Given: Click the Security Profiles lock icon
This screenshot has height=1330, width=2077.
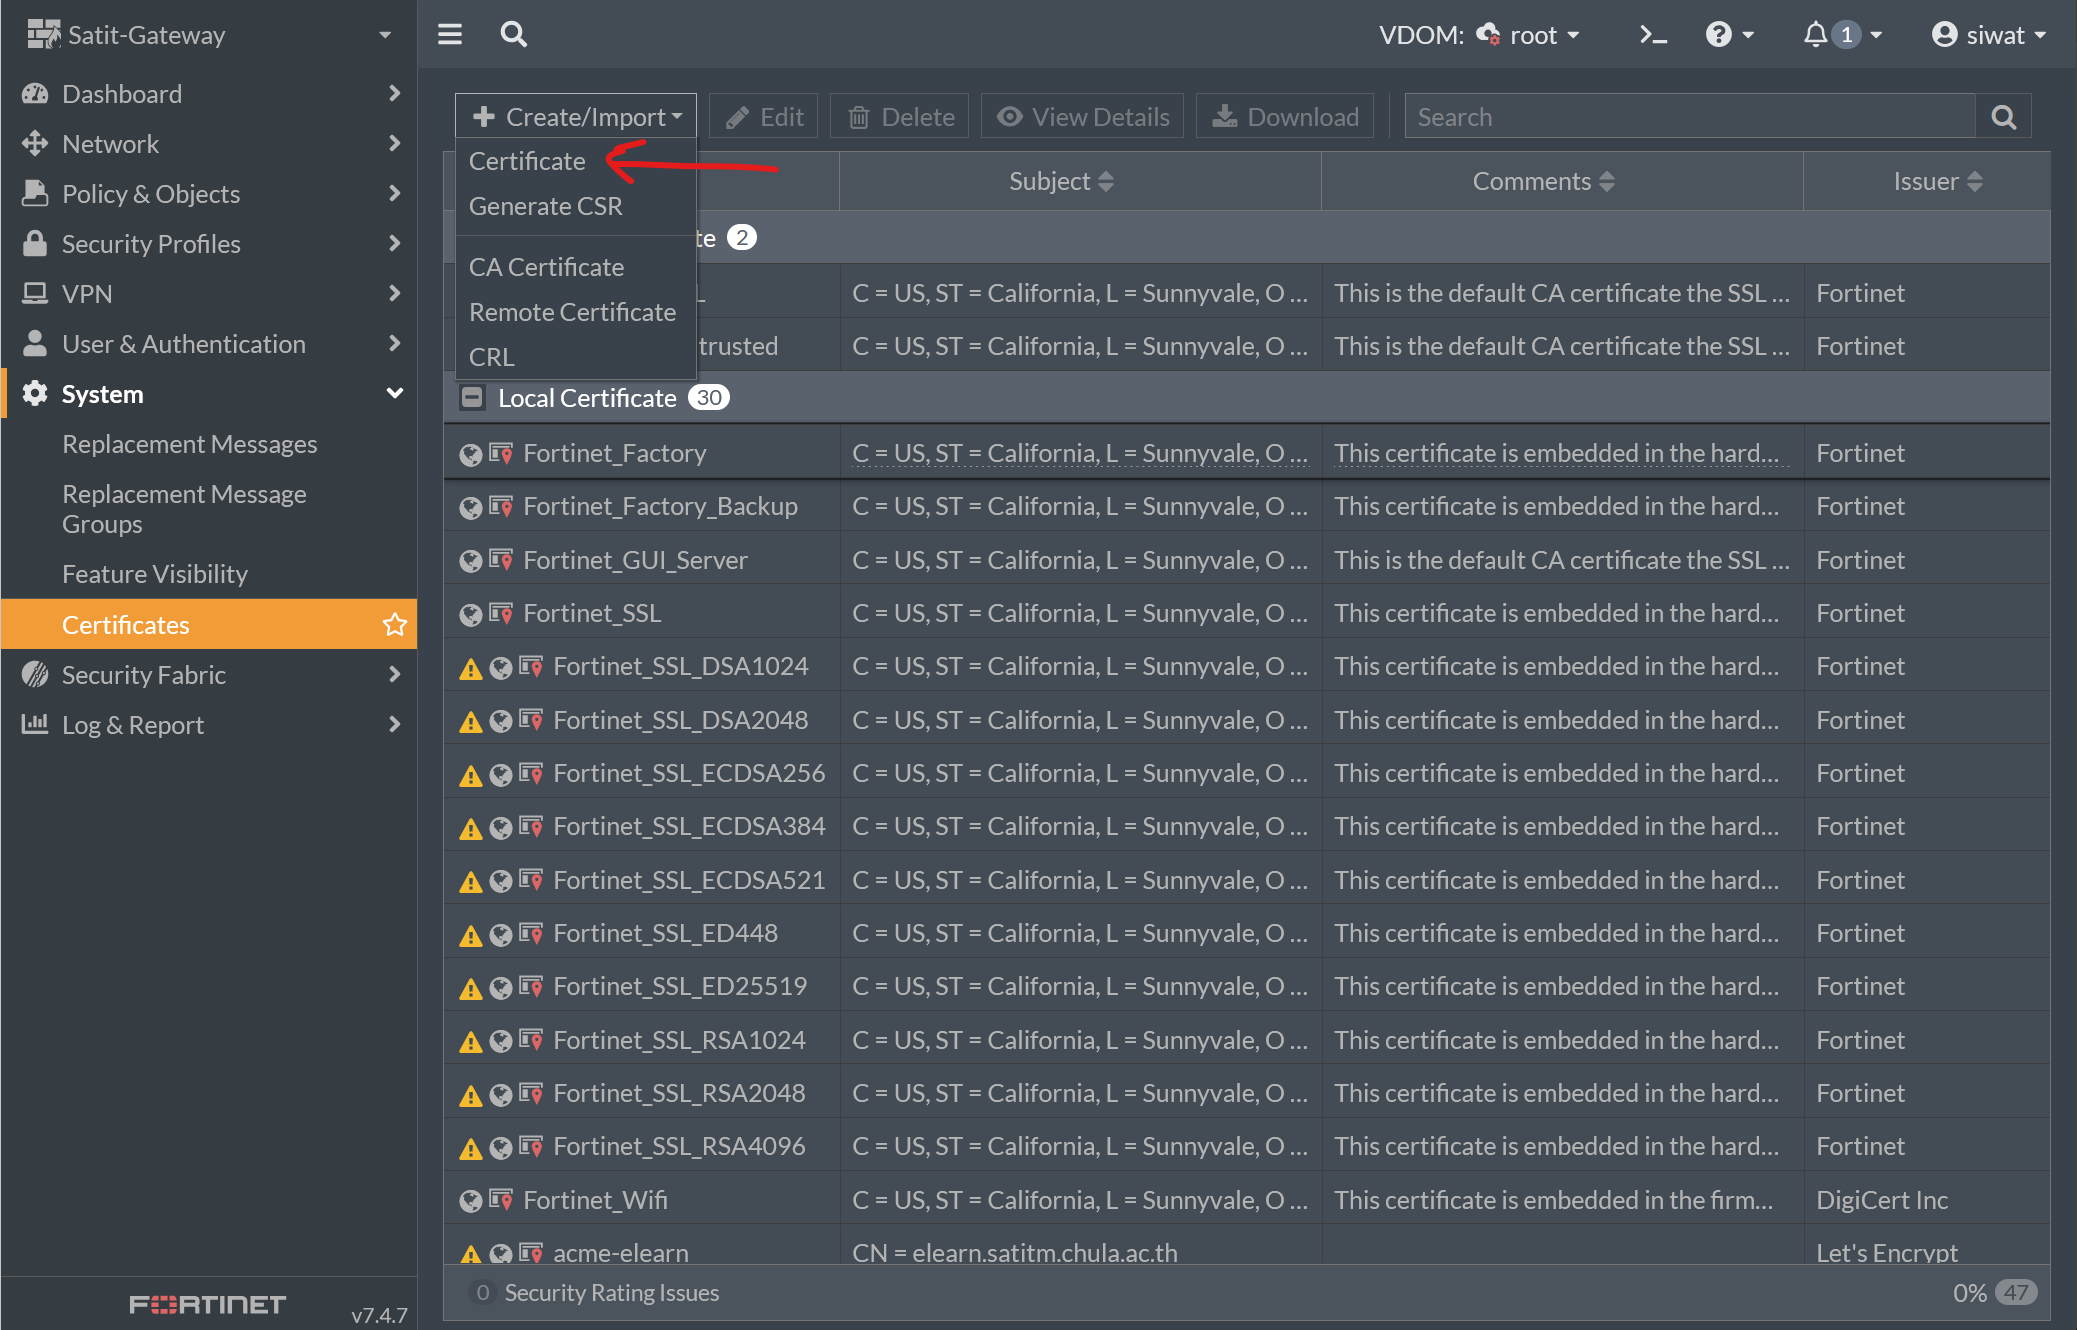Looking at the screenshot, I should [x=35, y=243].
